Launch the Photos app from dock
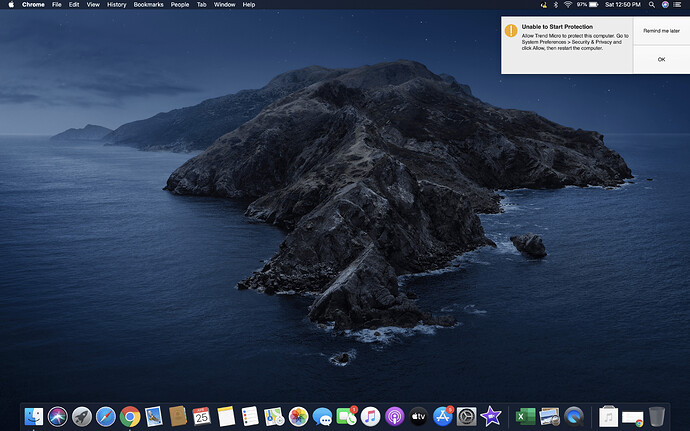 point(298,416)
